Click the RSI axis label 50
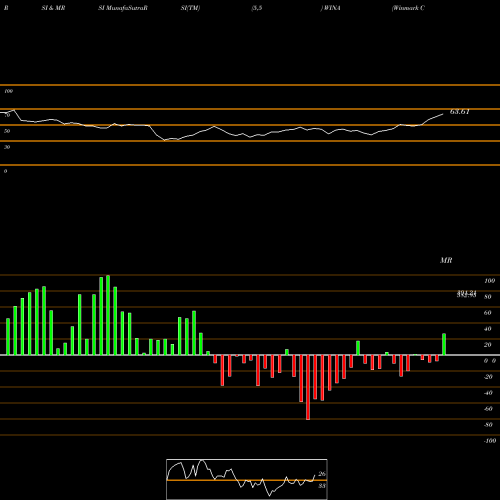500x500 pixels. pos(7,131)
